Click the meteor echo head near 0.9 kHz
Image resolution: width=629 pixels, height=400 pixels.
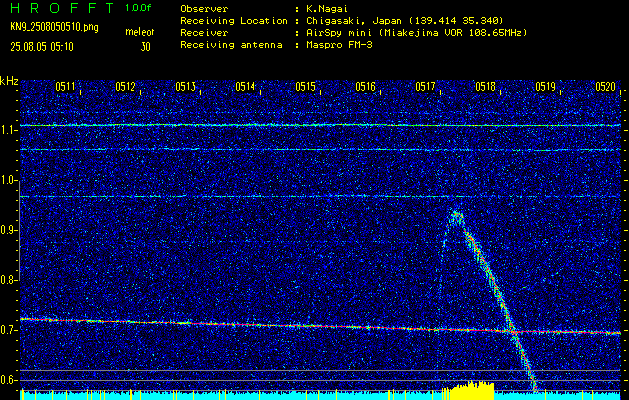click(456, 216)
